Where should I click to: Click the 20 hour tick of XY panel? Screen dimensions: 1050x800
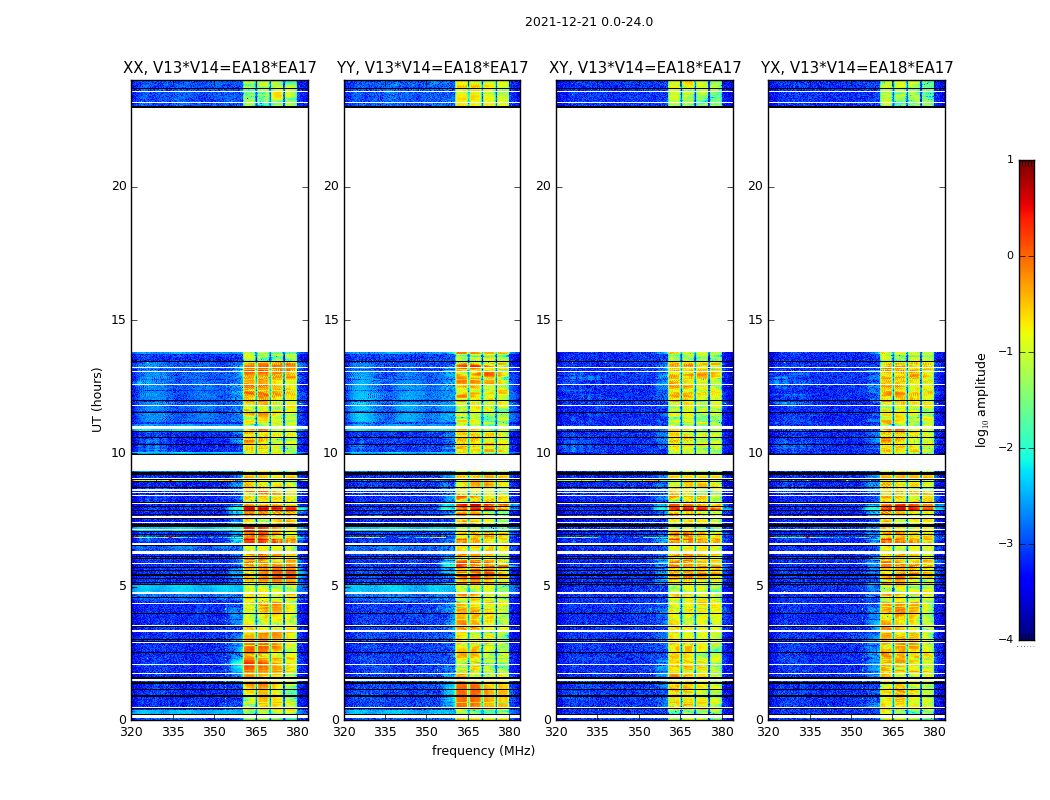[x=543, y=186]
